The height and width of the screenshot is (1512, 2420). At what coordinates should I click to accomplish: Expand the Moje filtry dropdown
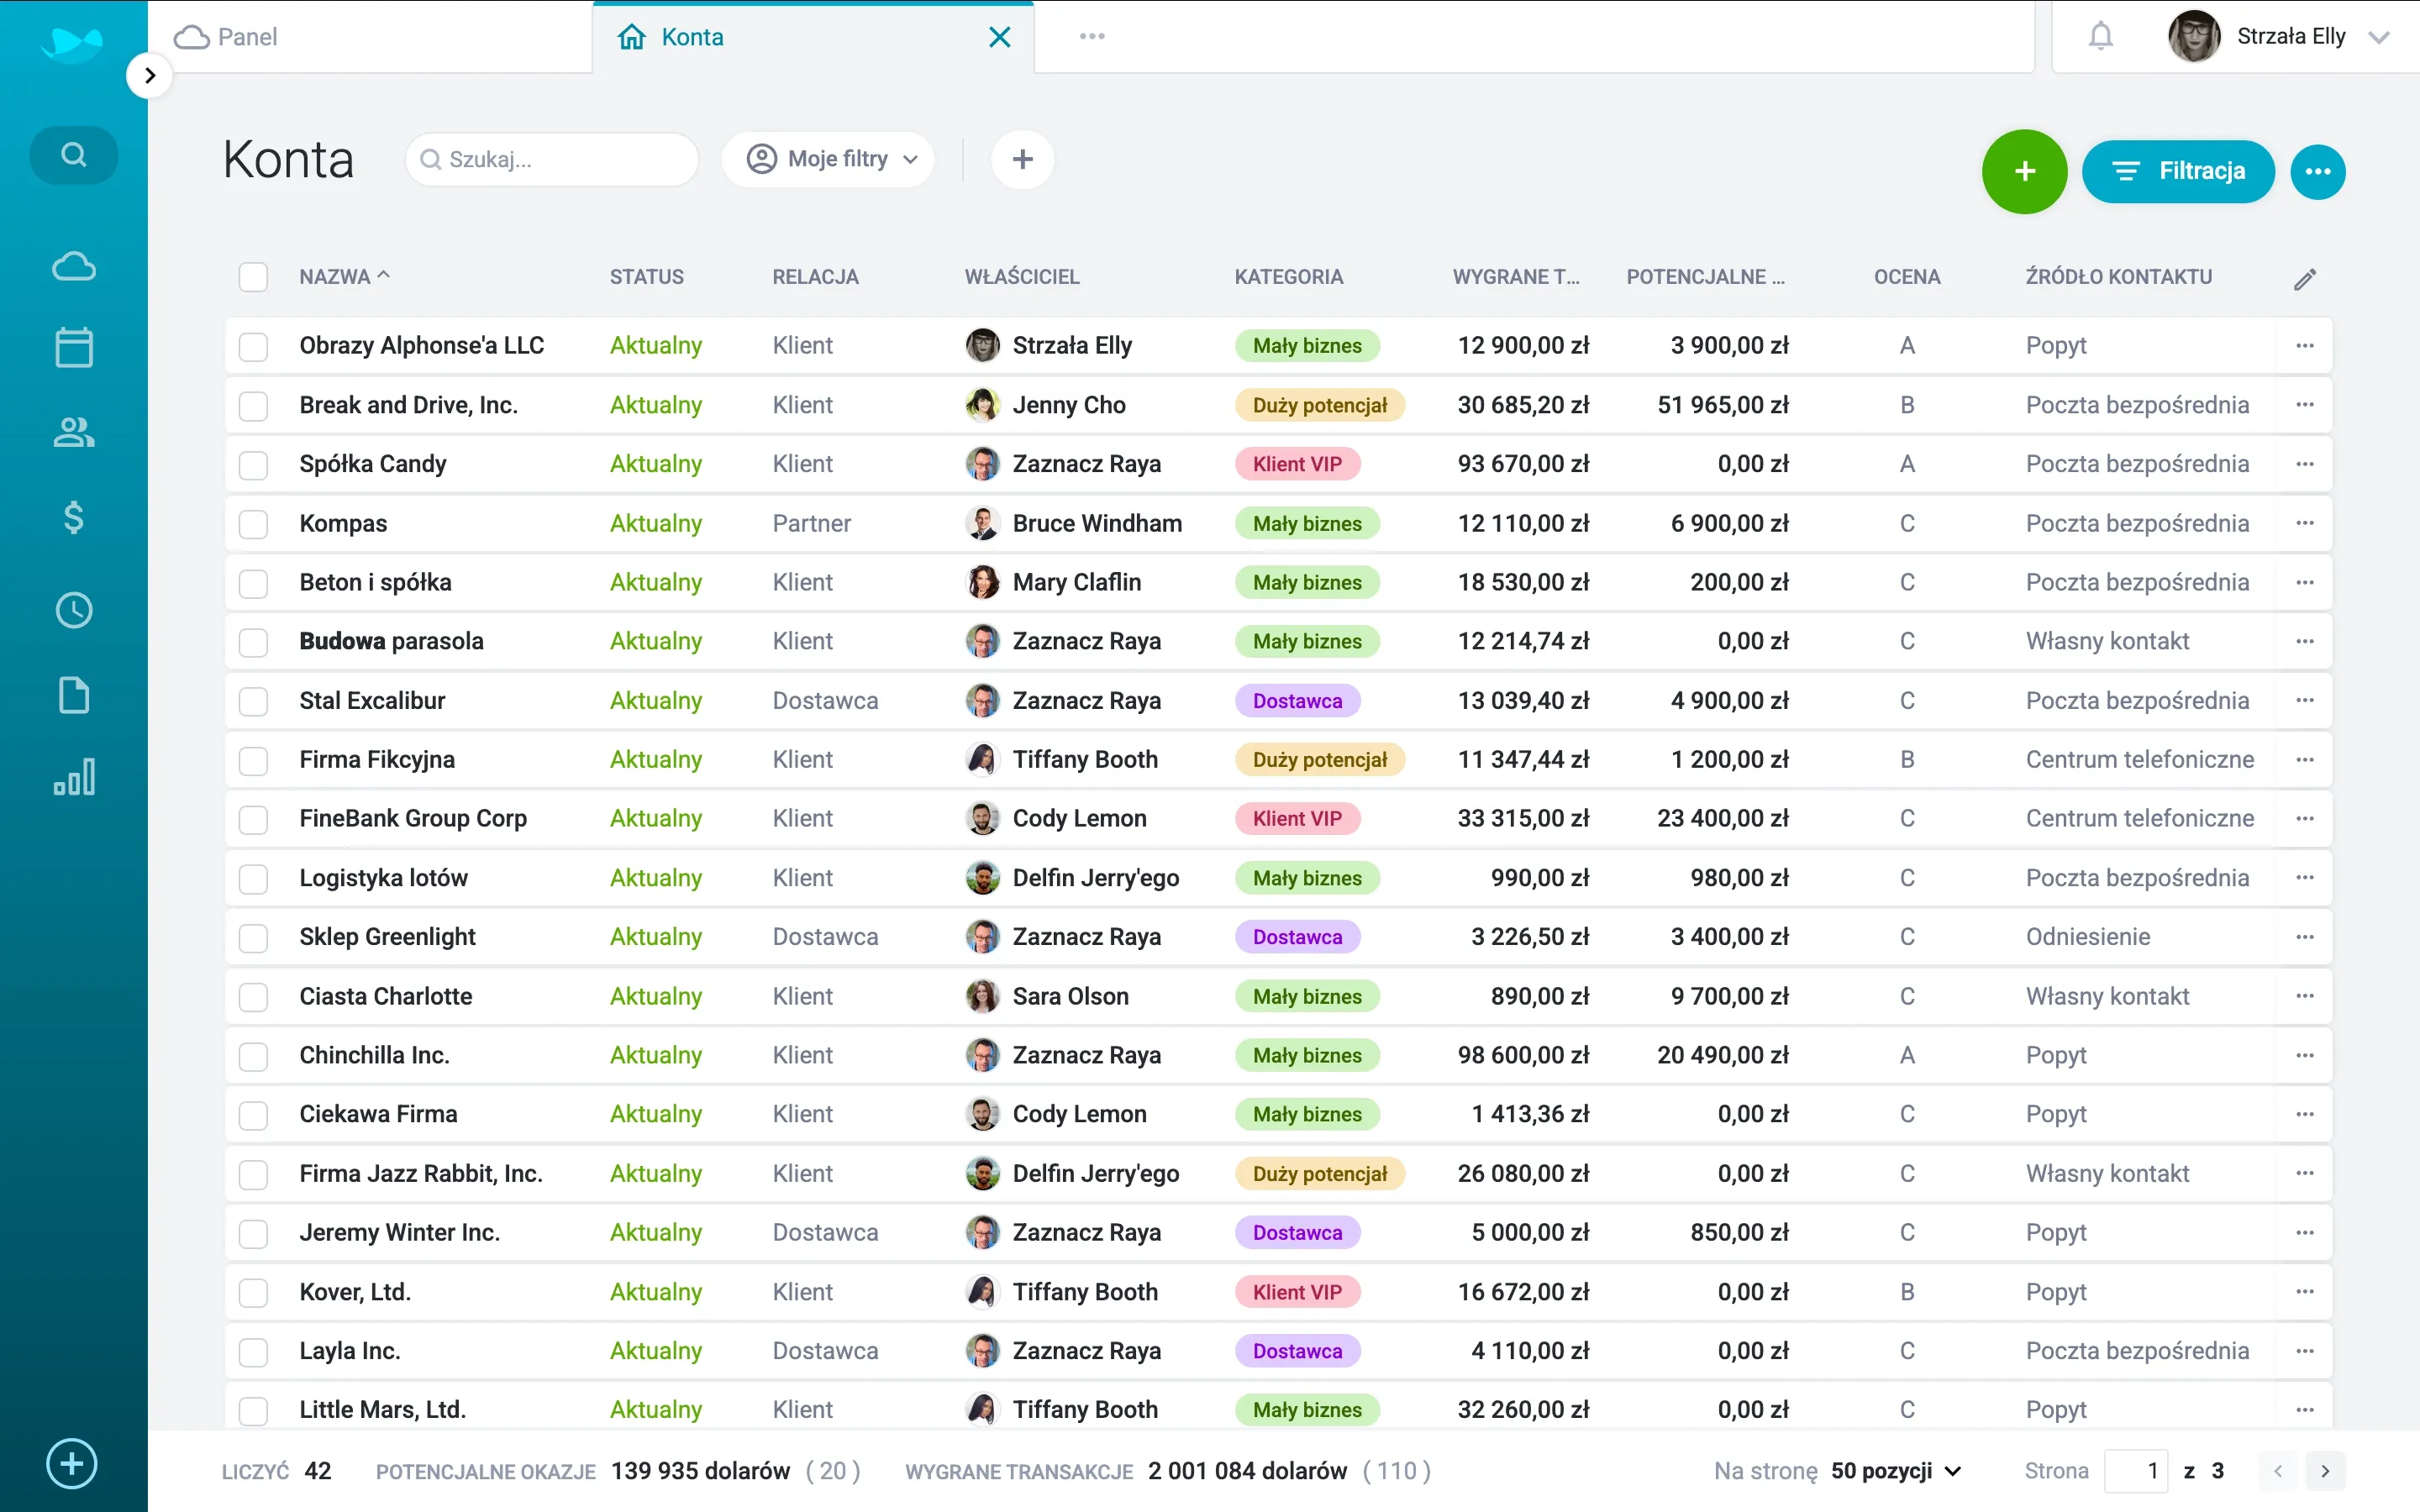click(x=828, y=159)
